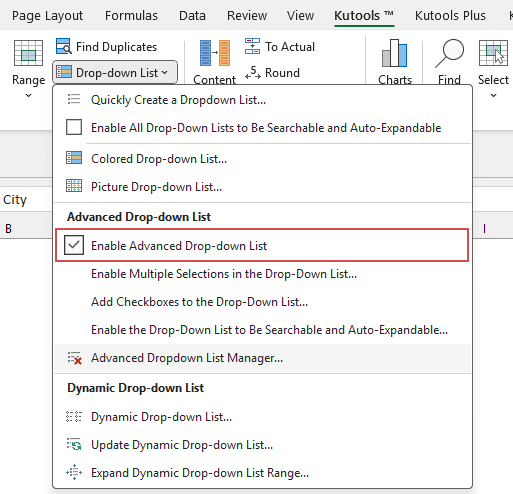Expand the chevron under Select
Viewport: 513px width, 494px height.
[x=493, y=96]
